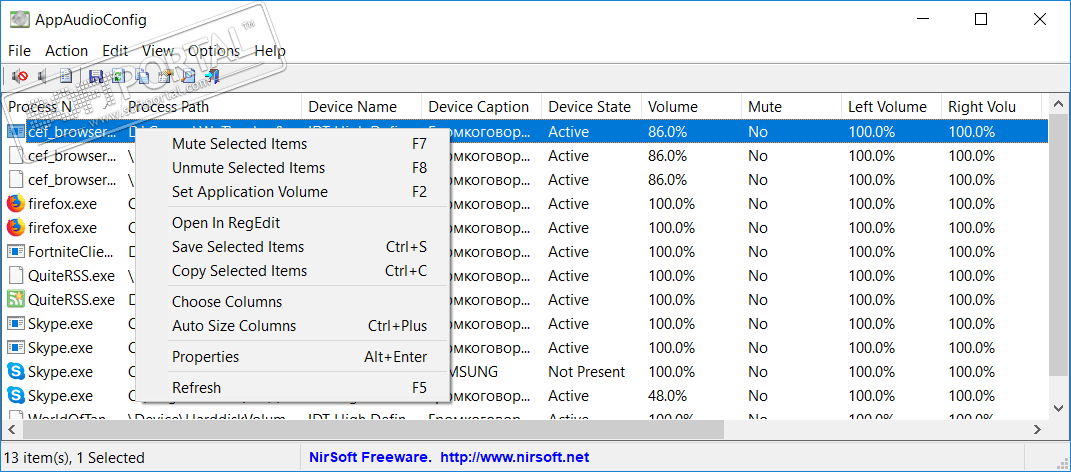Click the Save (floppy disk) toolbar icon
Screen dimensions: 1071x472
(x=96, y=76)
